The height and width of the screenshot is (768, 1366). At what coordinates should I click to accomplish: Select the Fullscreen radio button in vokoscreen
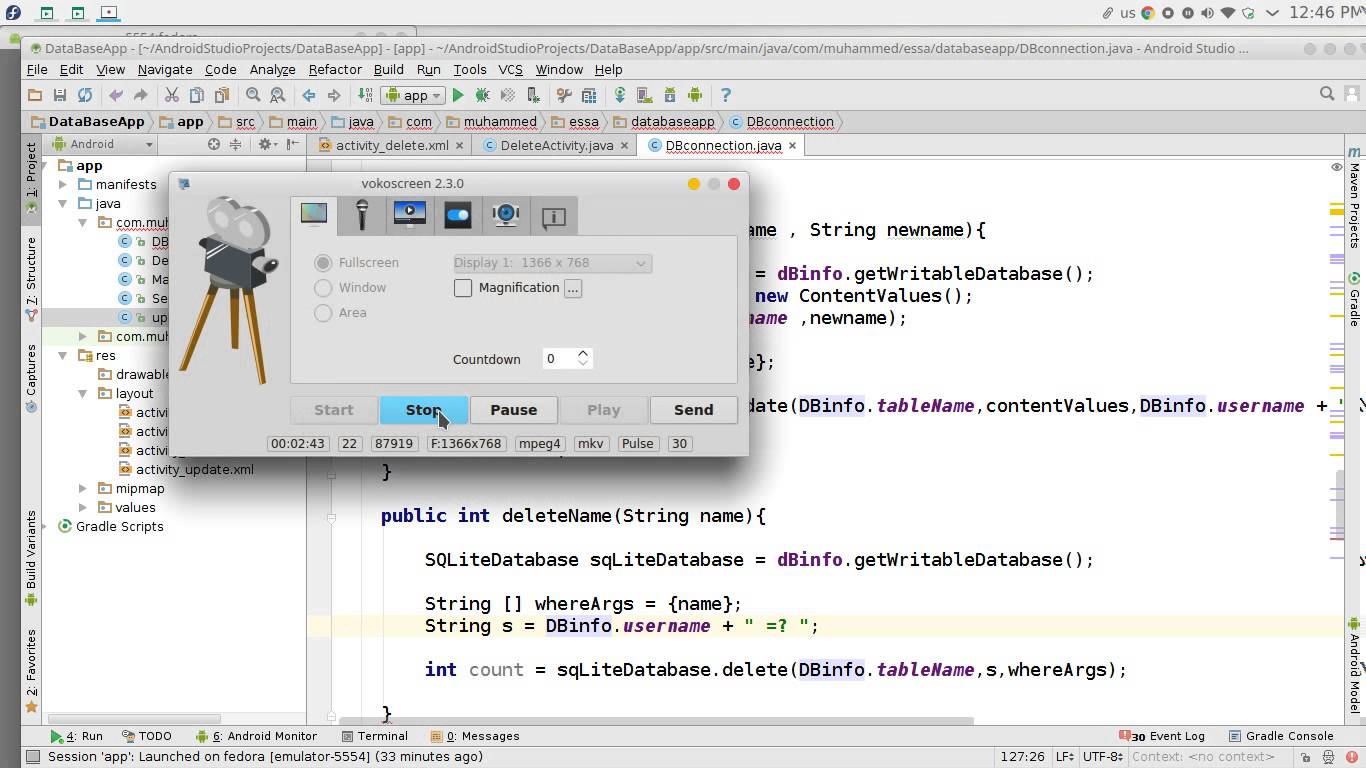point(323,263)
